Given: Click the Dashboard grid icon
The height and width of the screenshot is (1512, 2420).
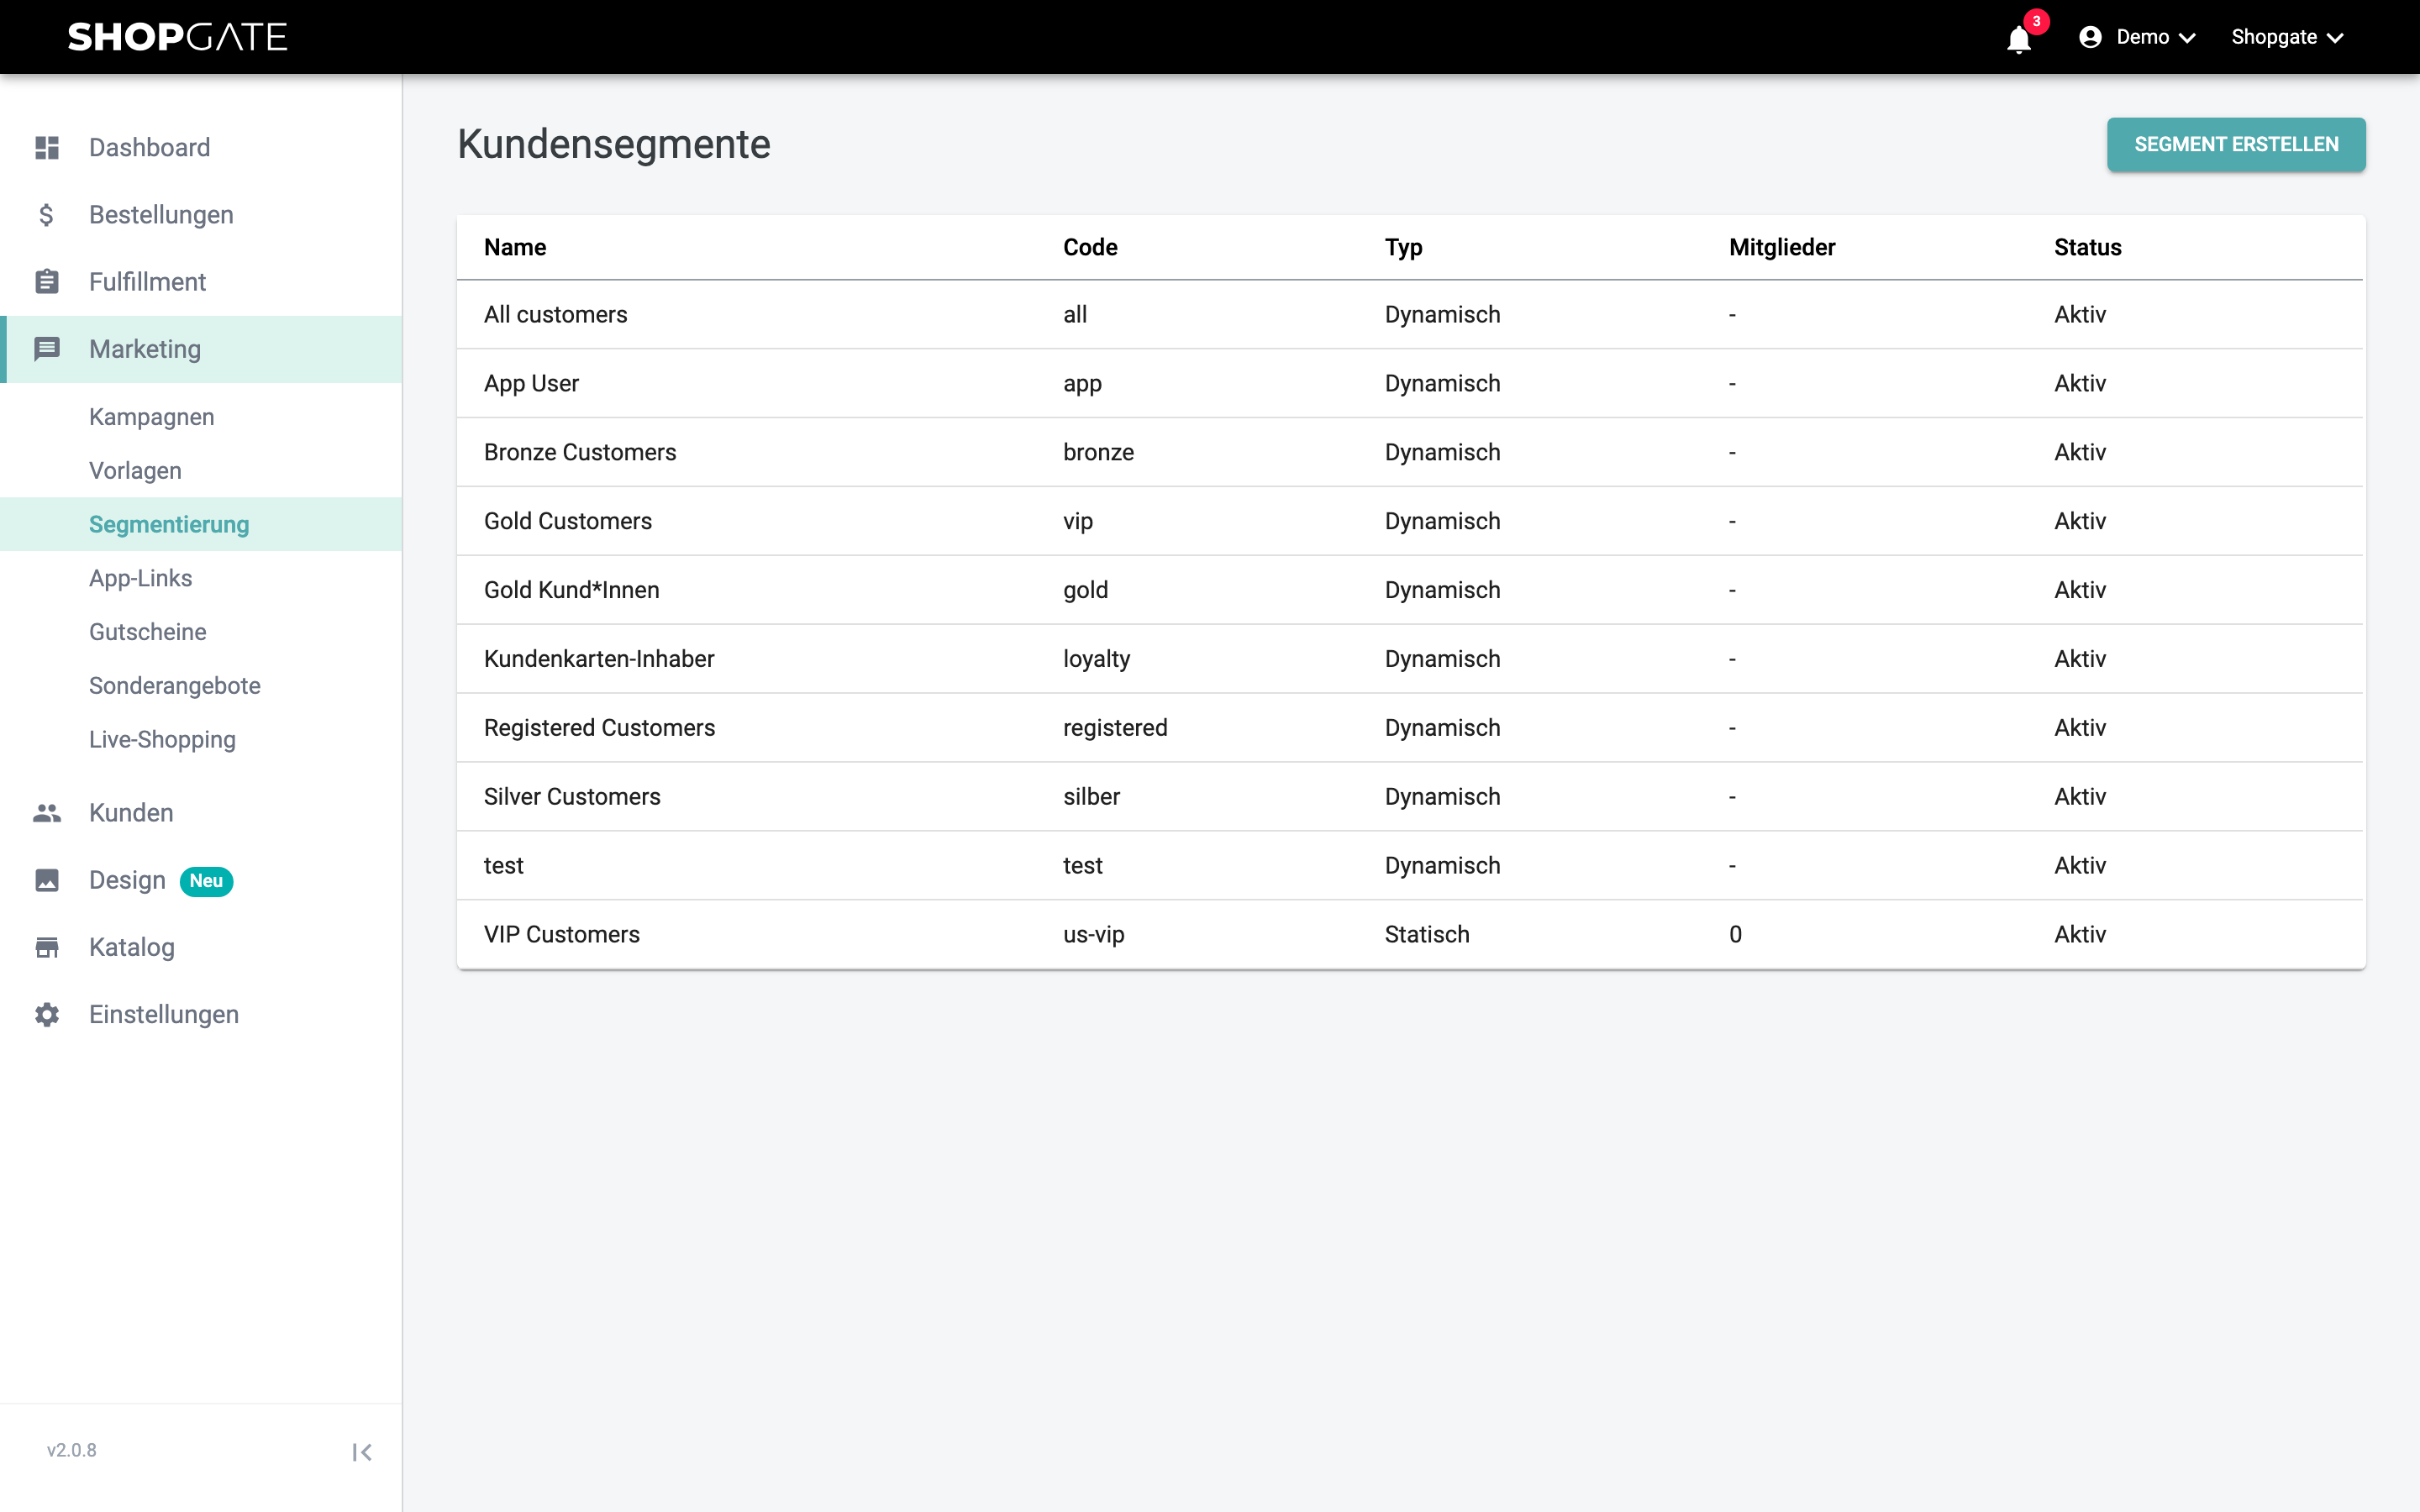Looking at the screenshot, I should tap(47, 148).
